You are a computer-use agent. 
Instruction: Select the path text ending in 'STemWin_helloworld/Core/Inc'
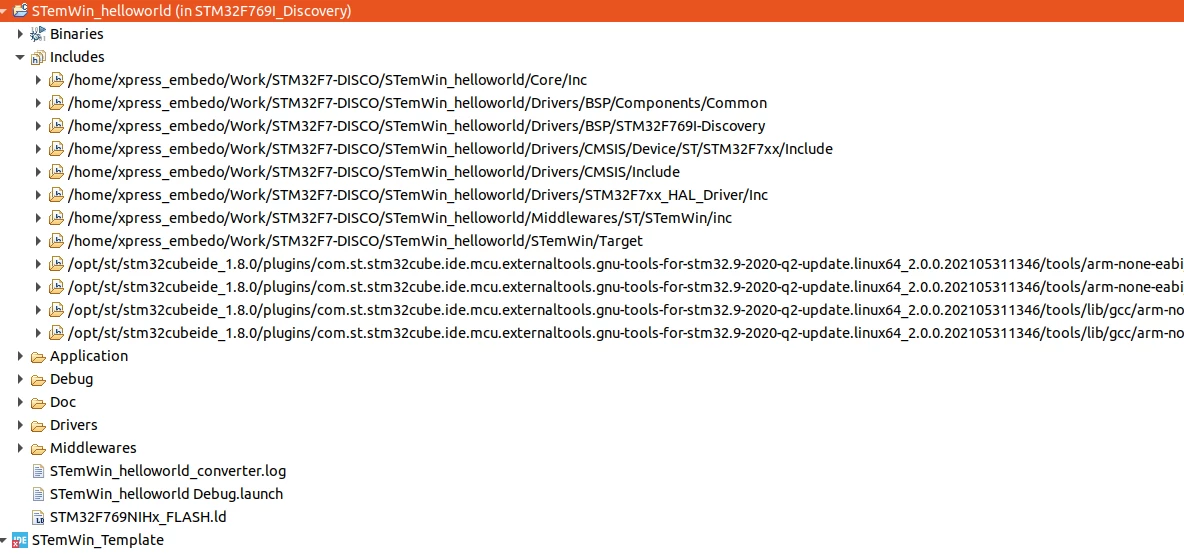click(x=328, y=80)
